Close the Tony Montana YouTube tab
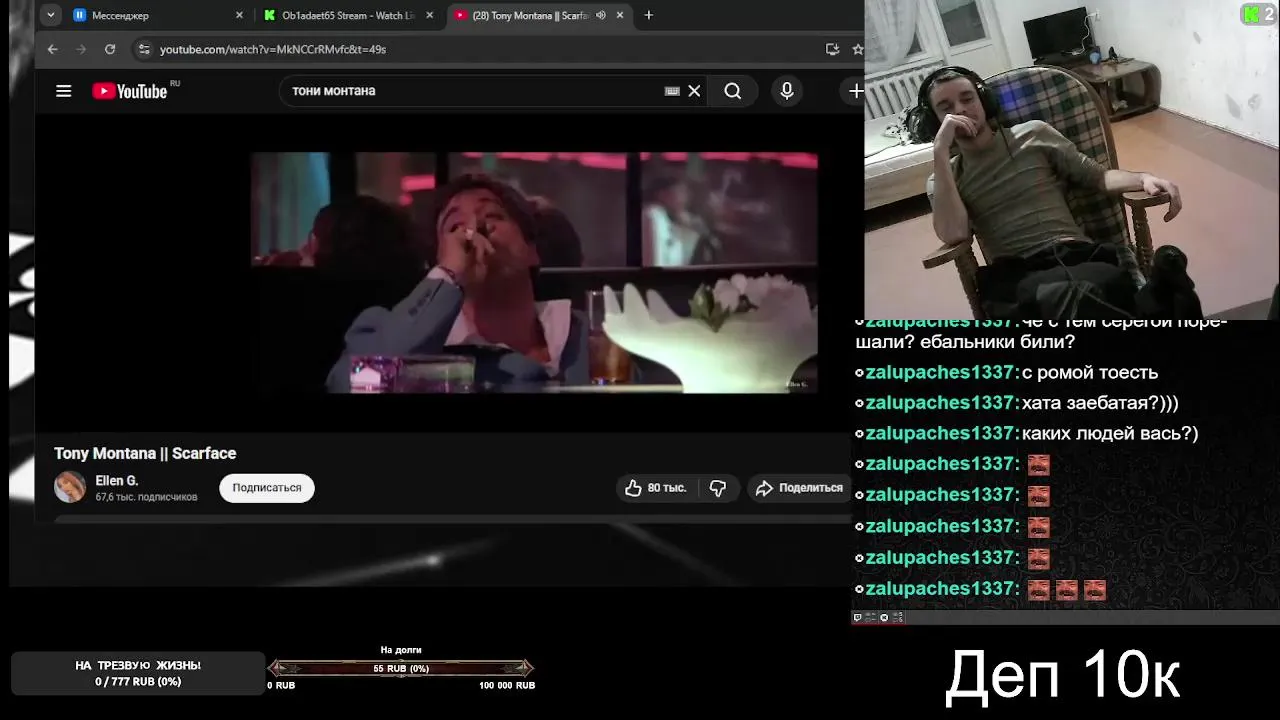This screenshot has width=1280, height=720. pos(620,15)
